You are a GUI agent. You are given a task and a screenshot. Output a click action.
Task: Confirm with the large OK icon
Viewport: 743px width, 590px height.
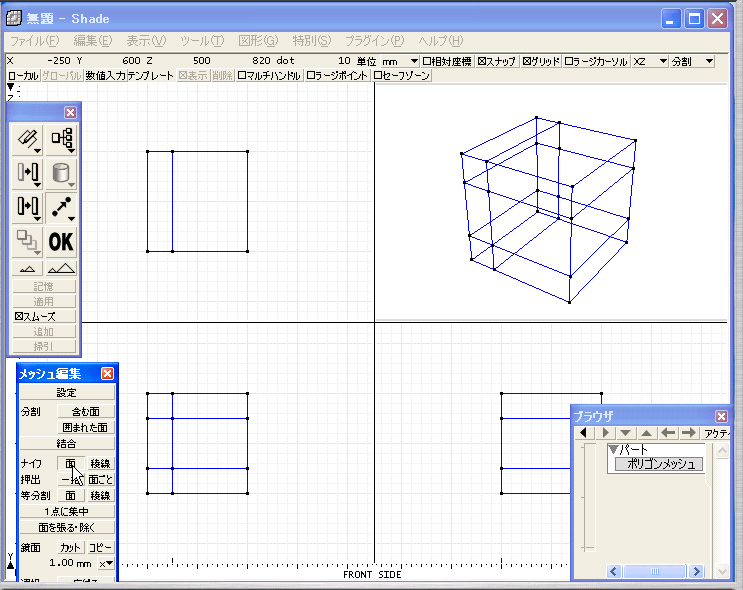pyautogui.click(x=61, y=241)
